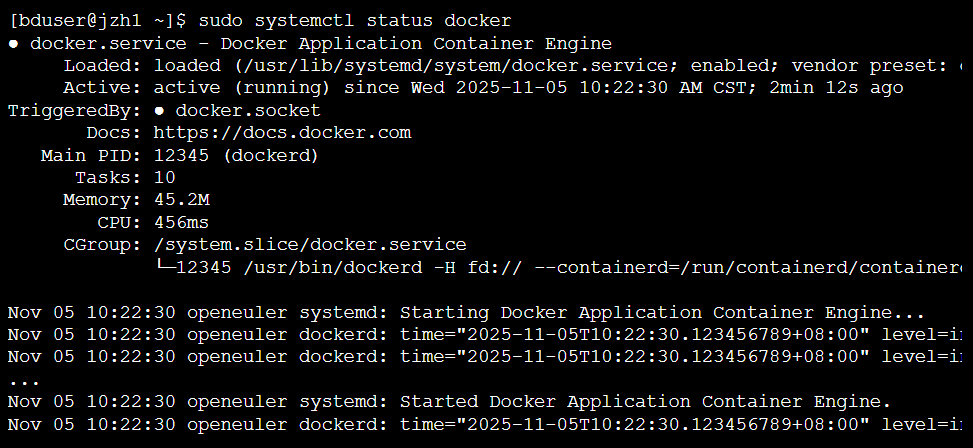Viewport: 973px width, 448px height.
Task: Click the Main PID value 12345 (dockerd)
Action: coord(236,155)
